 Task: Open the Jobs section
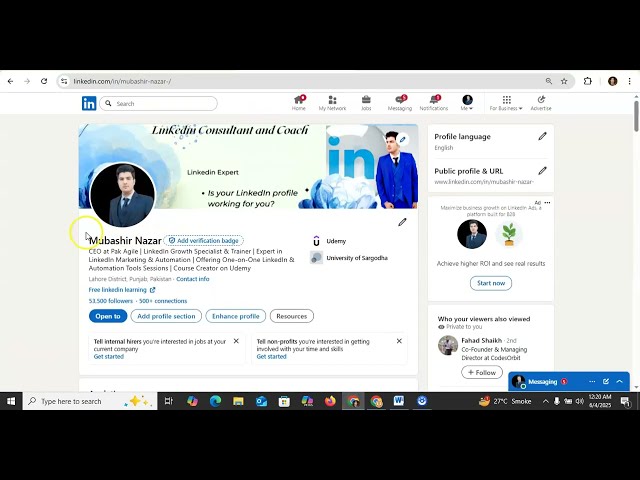coord(366,103)
